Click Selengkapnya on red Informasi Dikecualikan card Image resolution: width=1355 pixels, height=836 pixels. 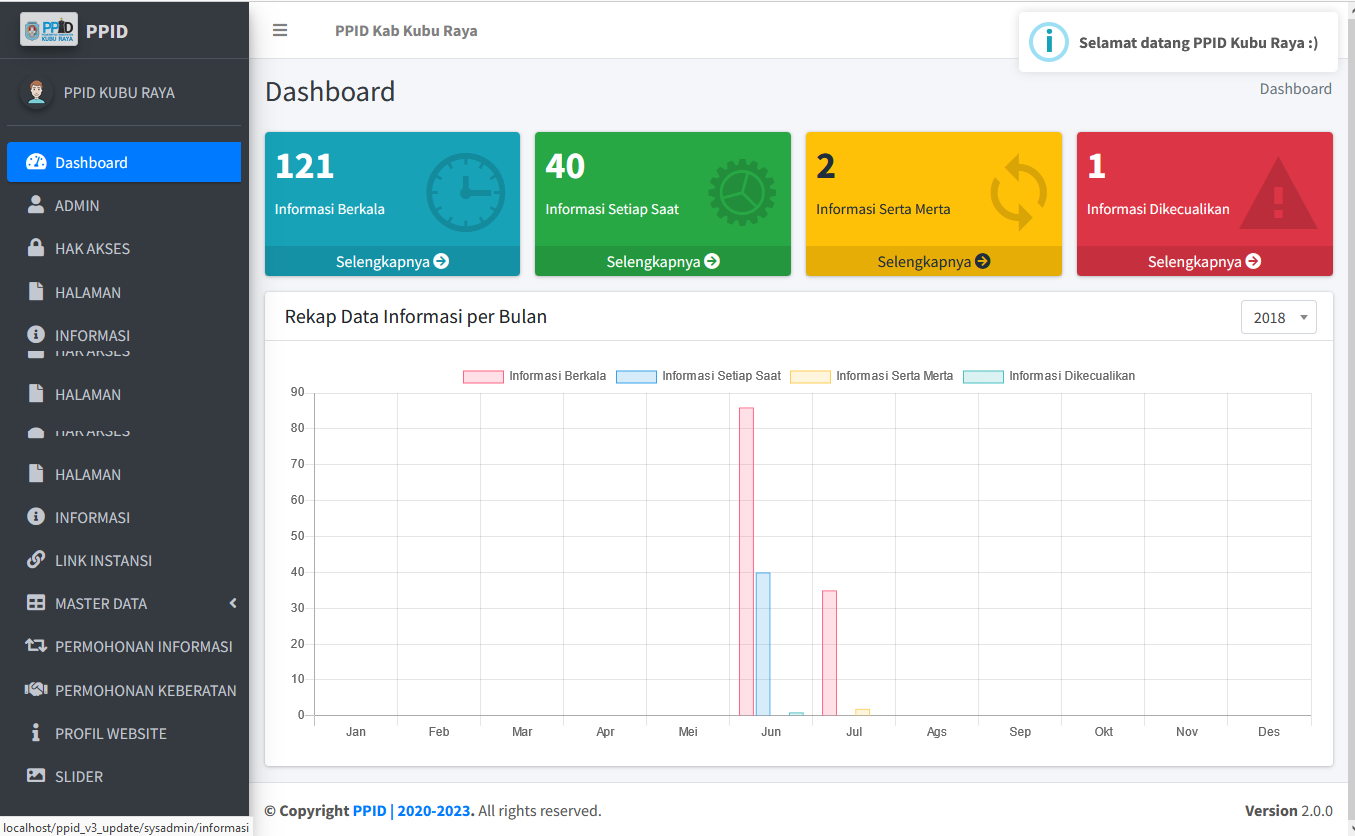click(1204, 261)
